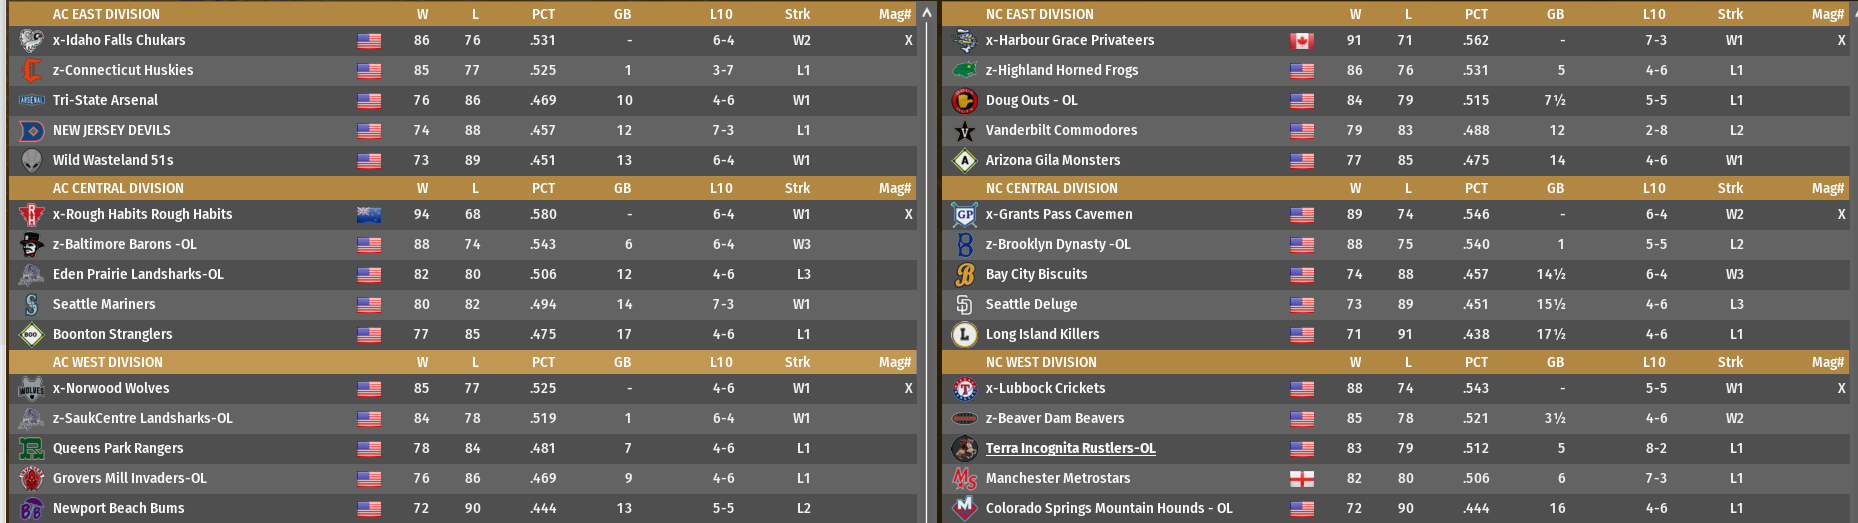Click the Queens Park Rangers logo icon
This screenshot has width=1858, height=523.
(x=31, y=449)
